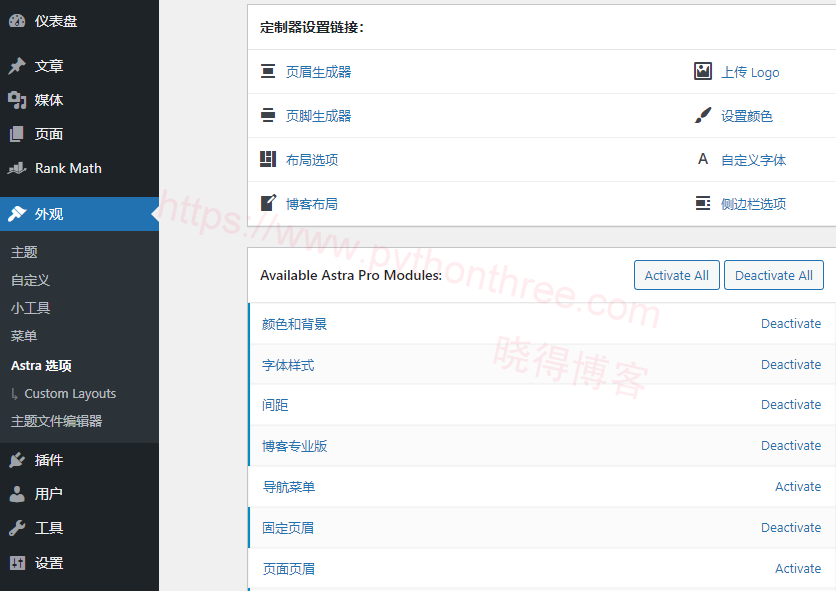836x591 pixels.
Task: Click the sliders icon beside 设置
Action: point(17,563)
